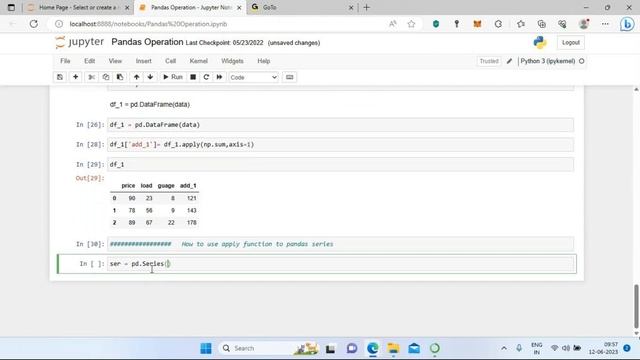640x360 pixels.
Task: Click the browser profile avatar
Action: 584,24
